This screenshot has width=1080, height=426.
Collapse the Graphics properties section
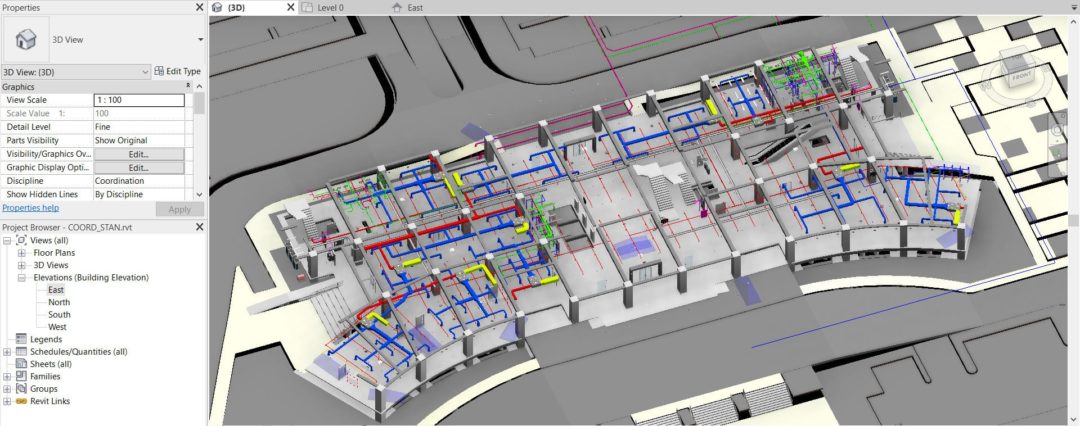click(188, 86)
